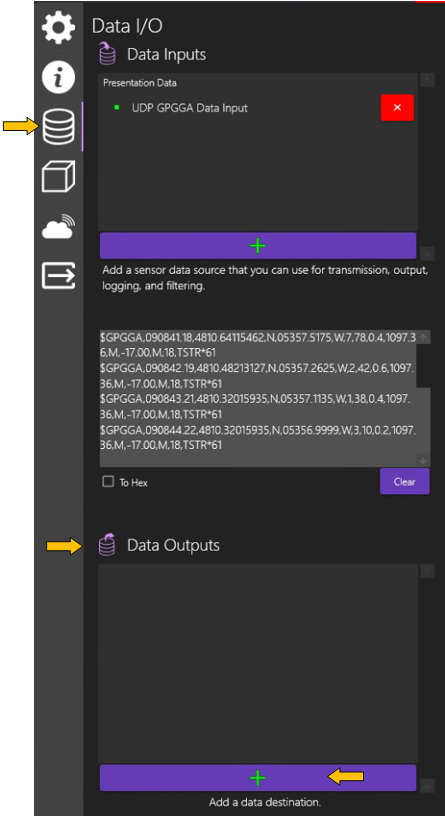Screen dimensions: 445x816
Task: Click the Data Outputs header icon
Action: [107, 545]
